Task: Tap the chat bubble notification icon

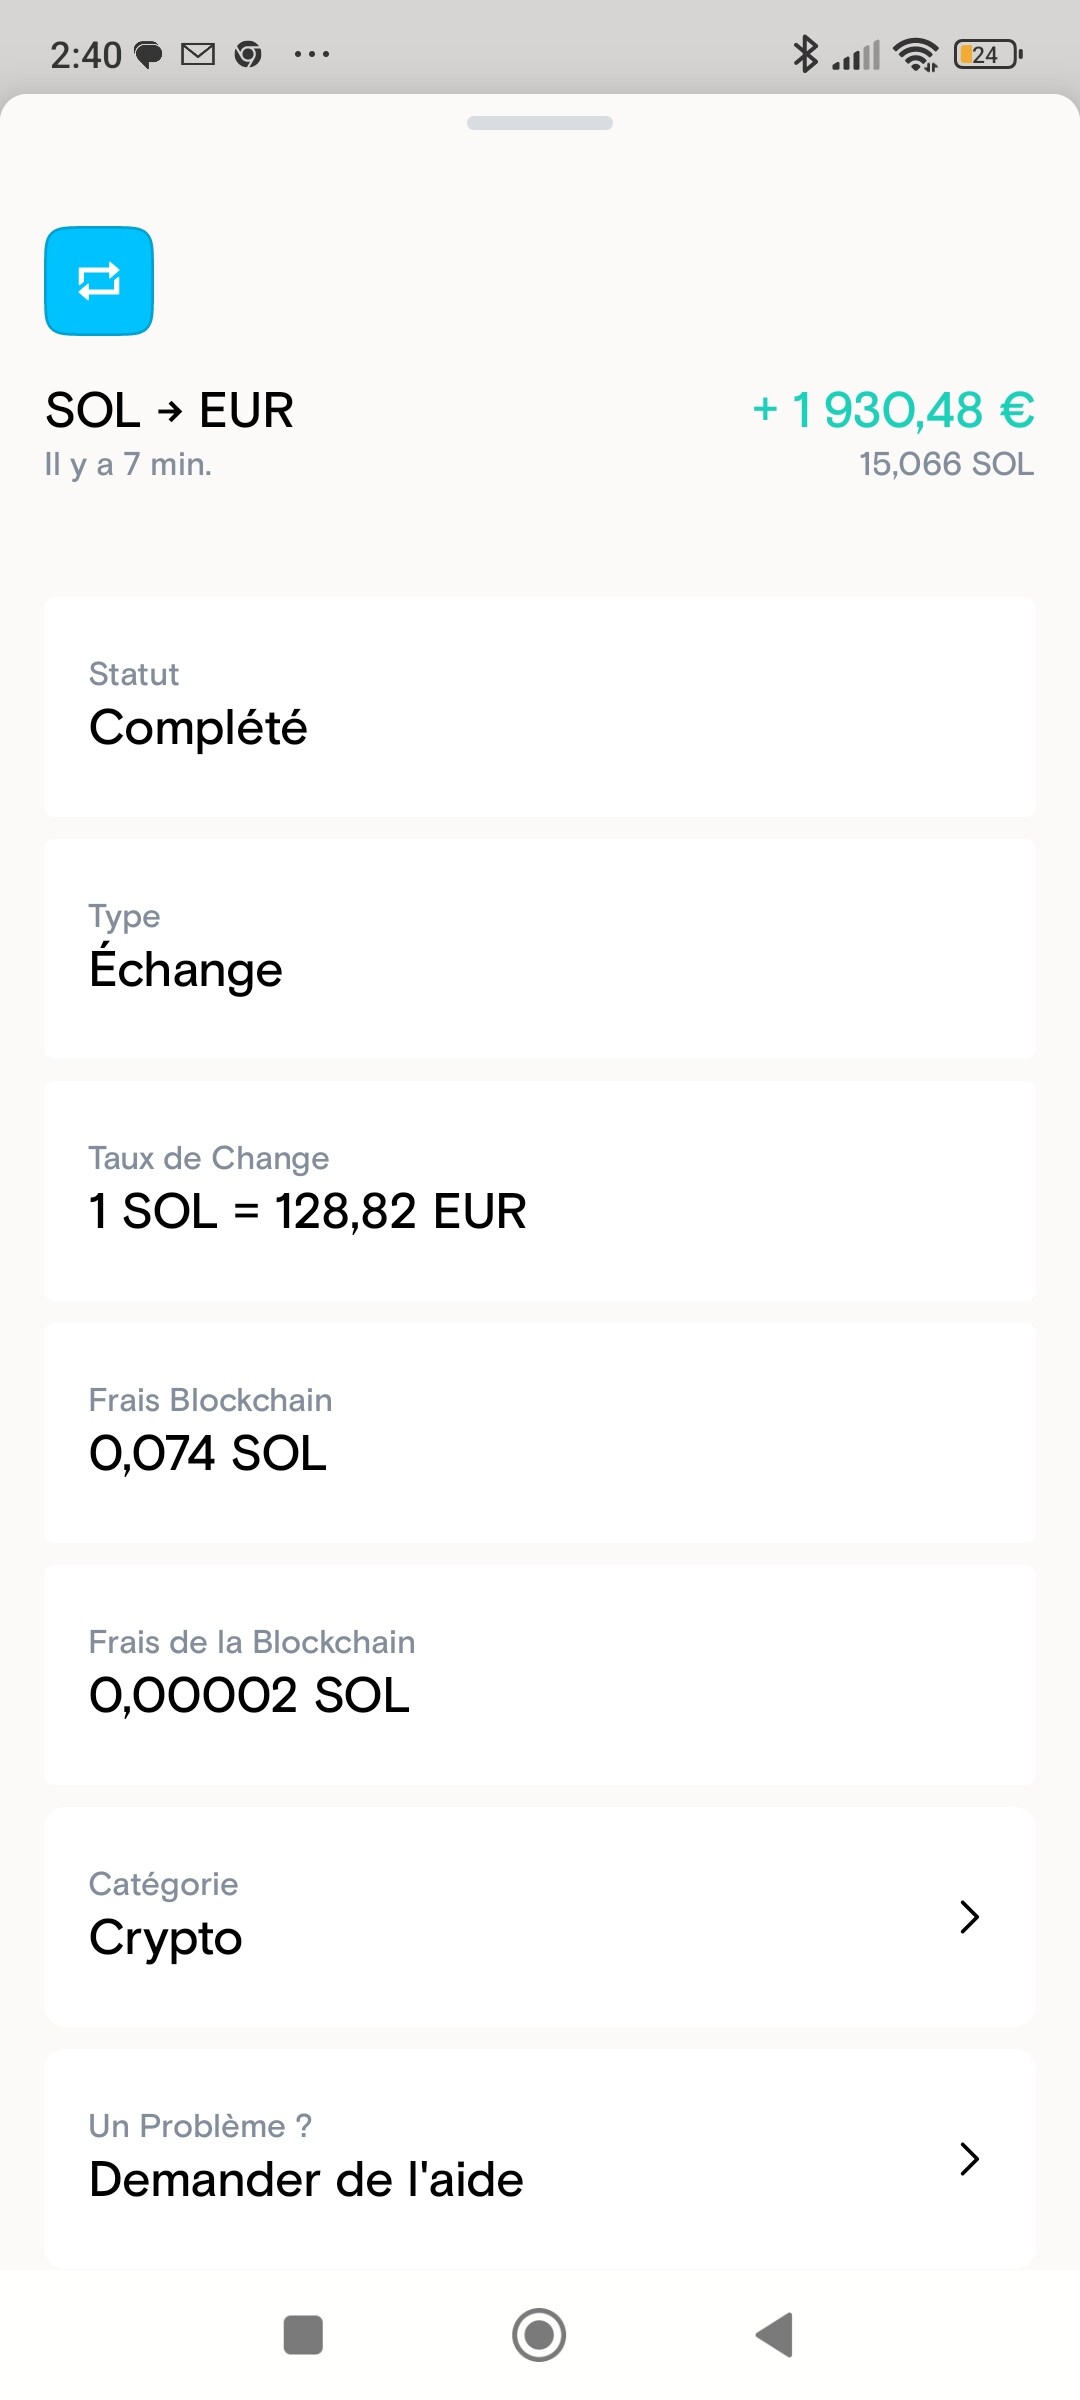Action: 148,55
